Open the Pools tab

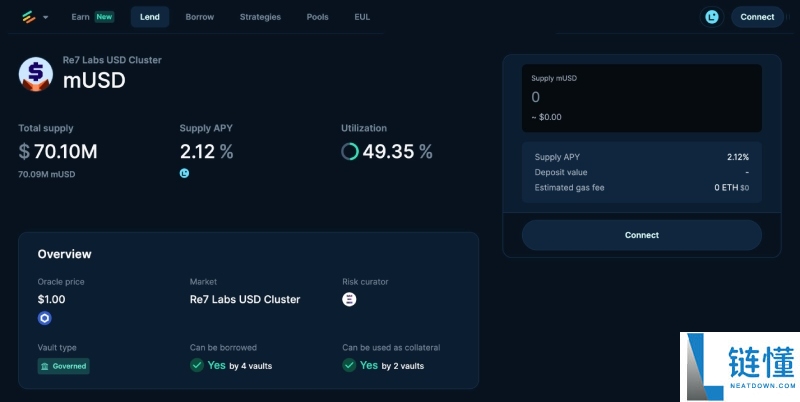tap(317, 17)
